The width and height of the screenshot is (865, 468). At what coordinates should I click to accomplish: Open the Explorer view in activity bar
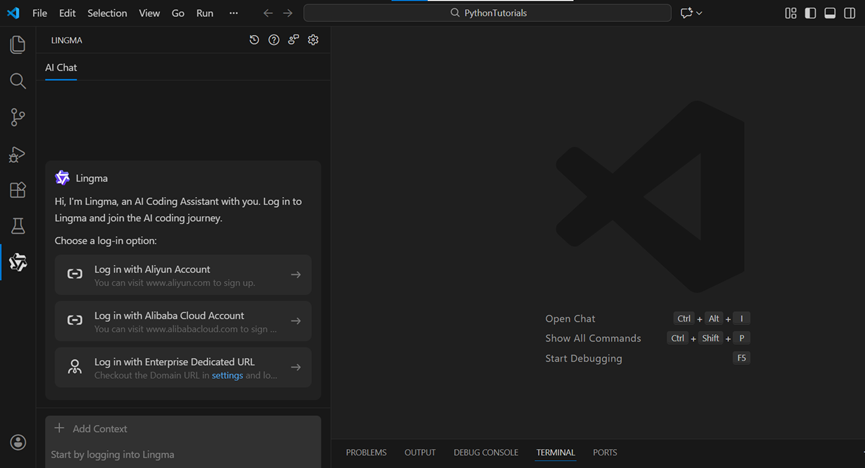(18, 45)
